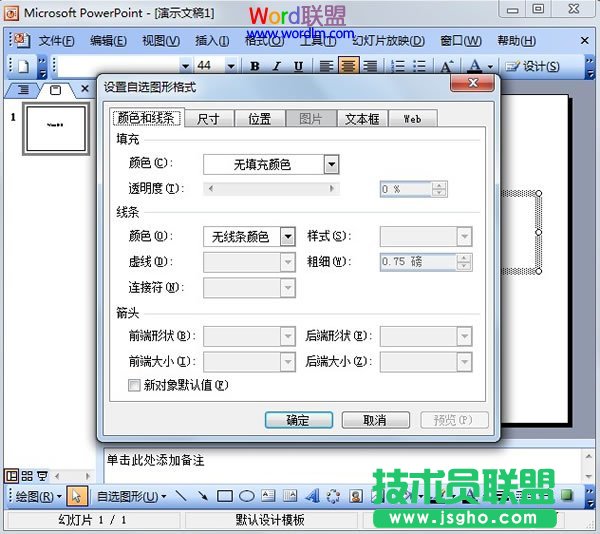
Task: Click the 透明度 transparency slider track
Action: click(271, 188)
